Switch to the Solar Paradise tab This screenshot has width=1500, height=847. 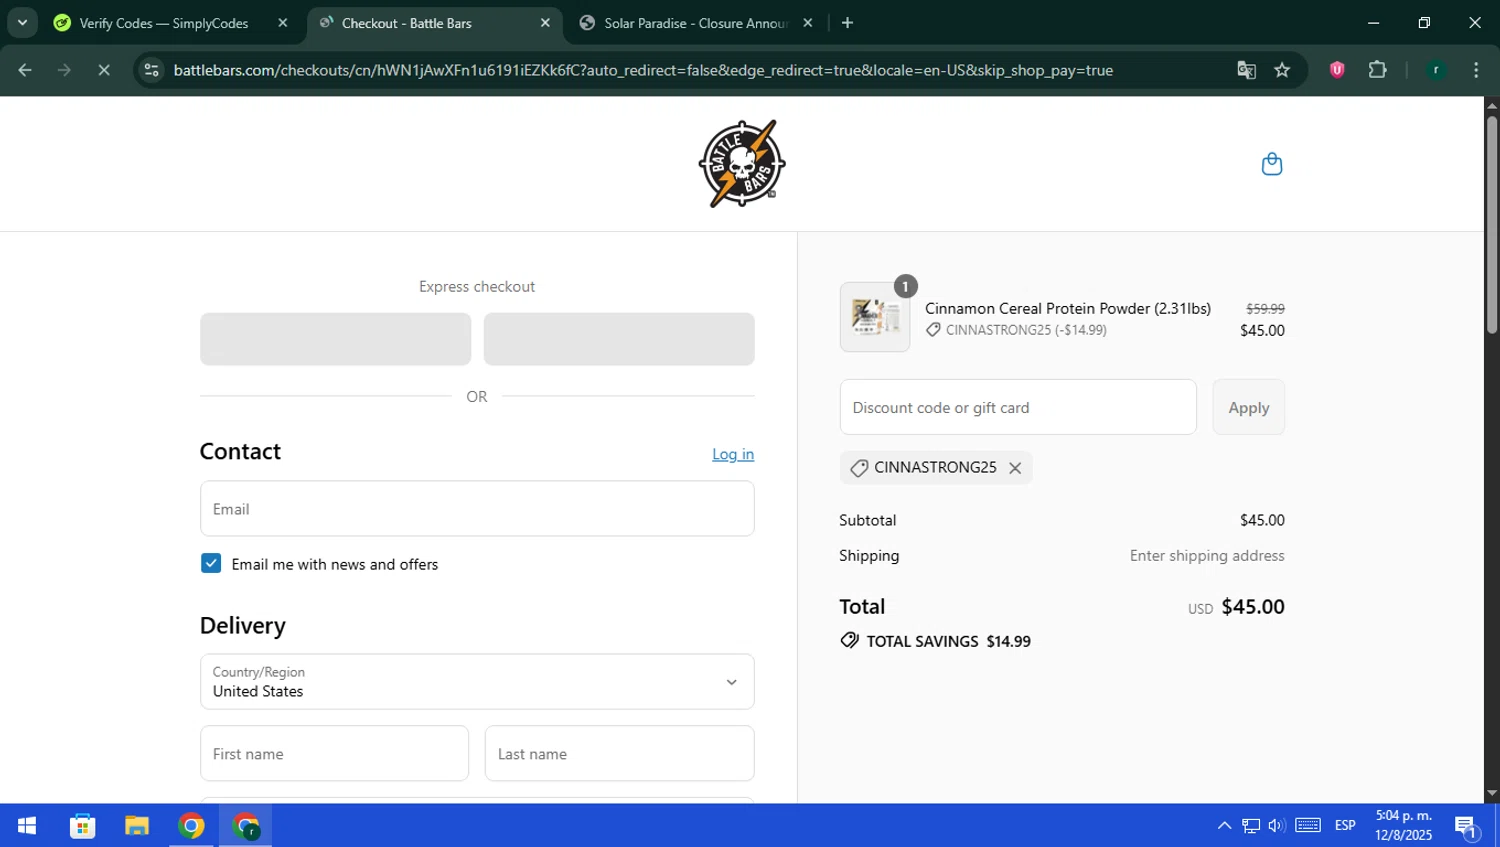pos(696,23)
